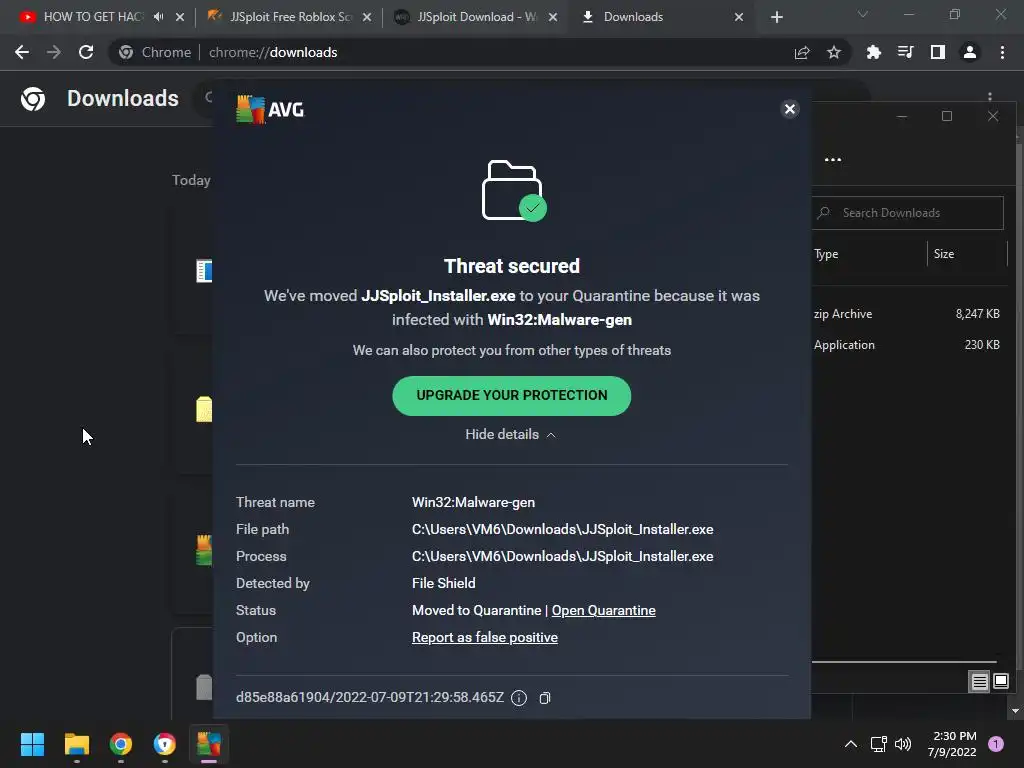
Task: Switch File Explorer to large icons view
Action: tap(1000, 682)
